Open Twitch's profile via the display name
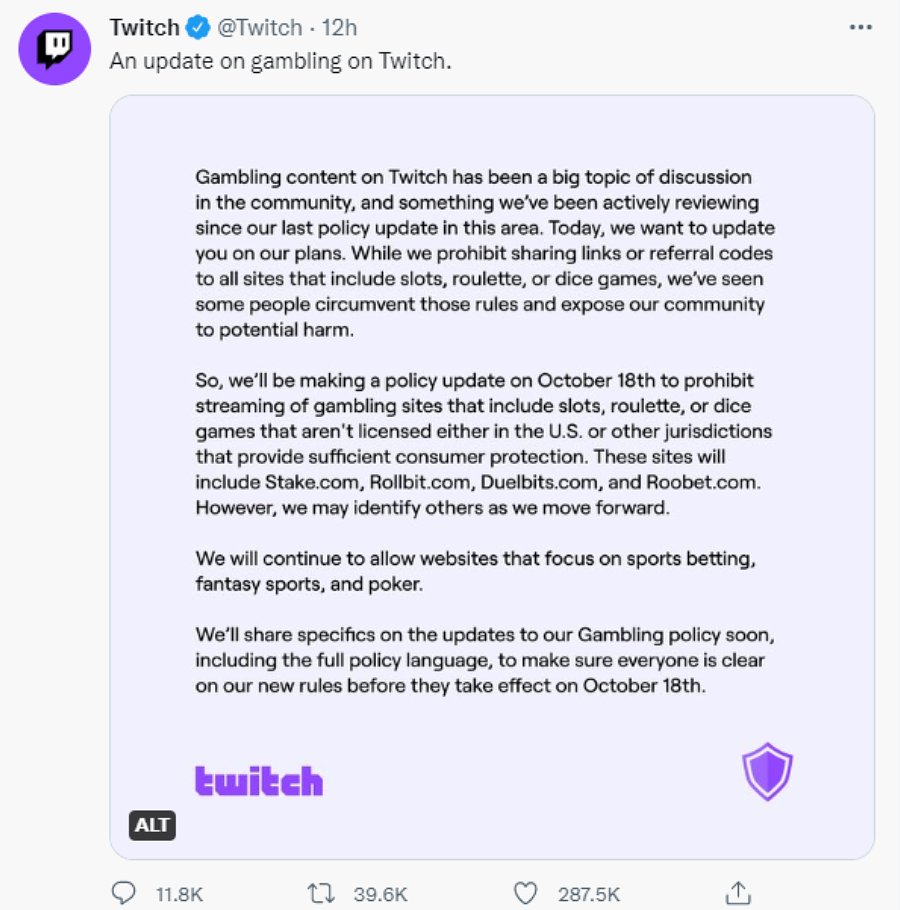The image size is (900, 910). click(143, 28)
